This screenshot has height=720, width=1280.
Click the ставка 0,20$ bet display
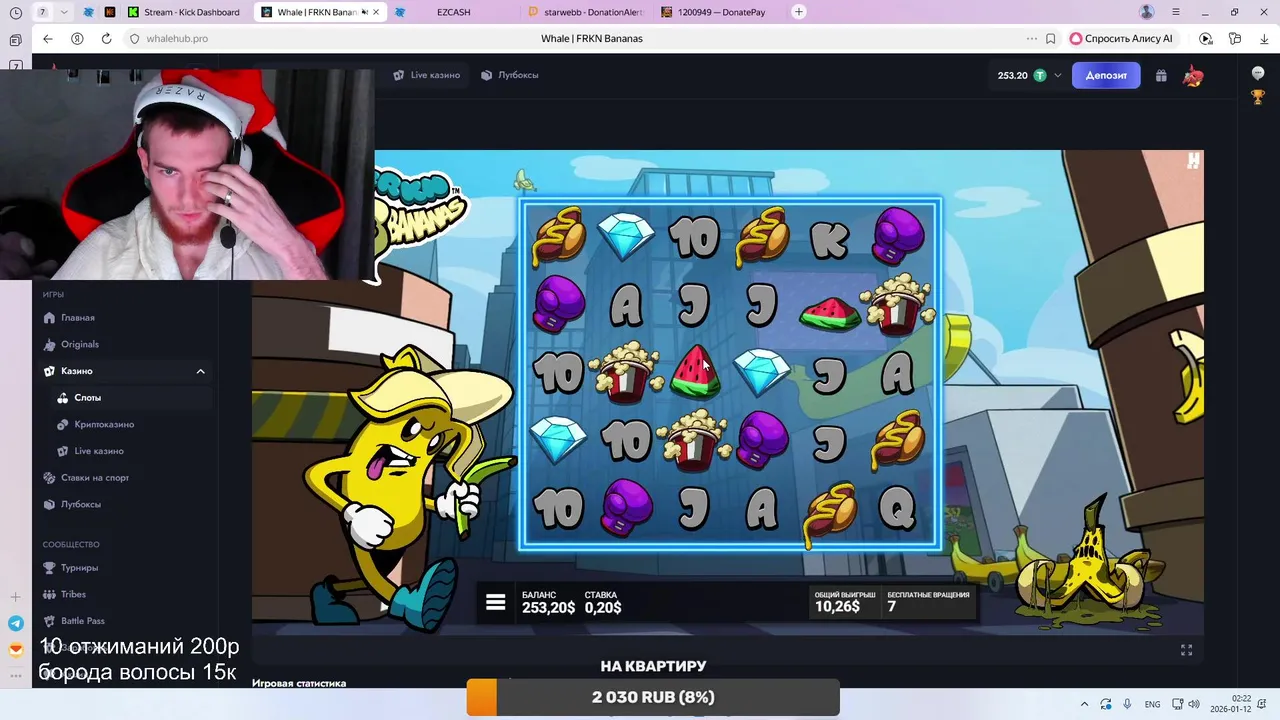pos(603,602)
